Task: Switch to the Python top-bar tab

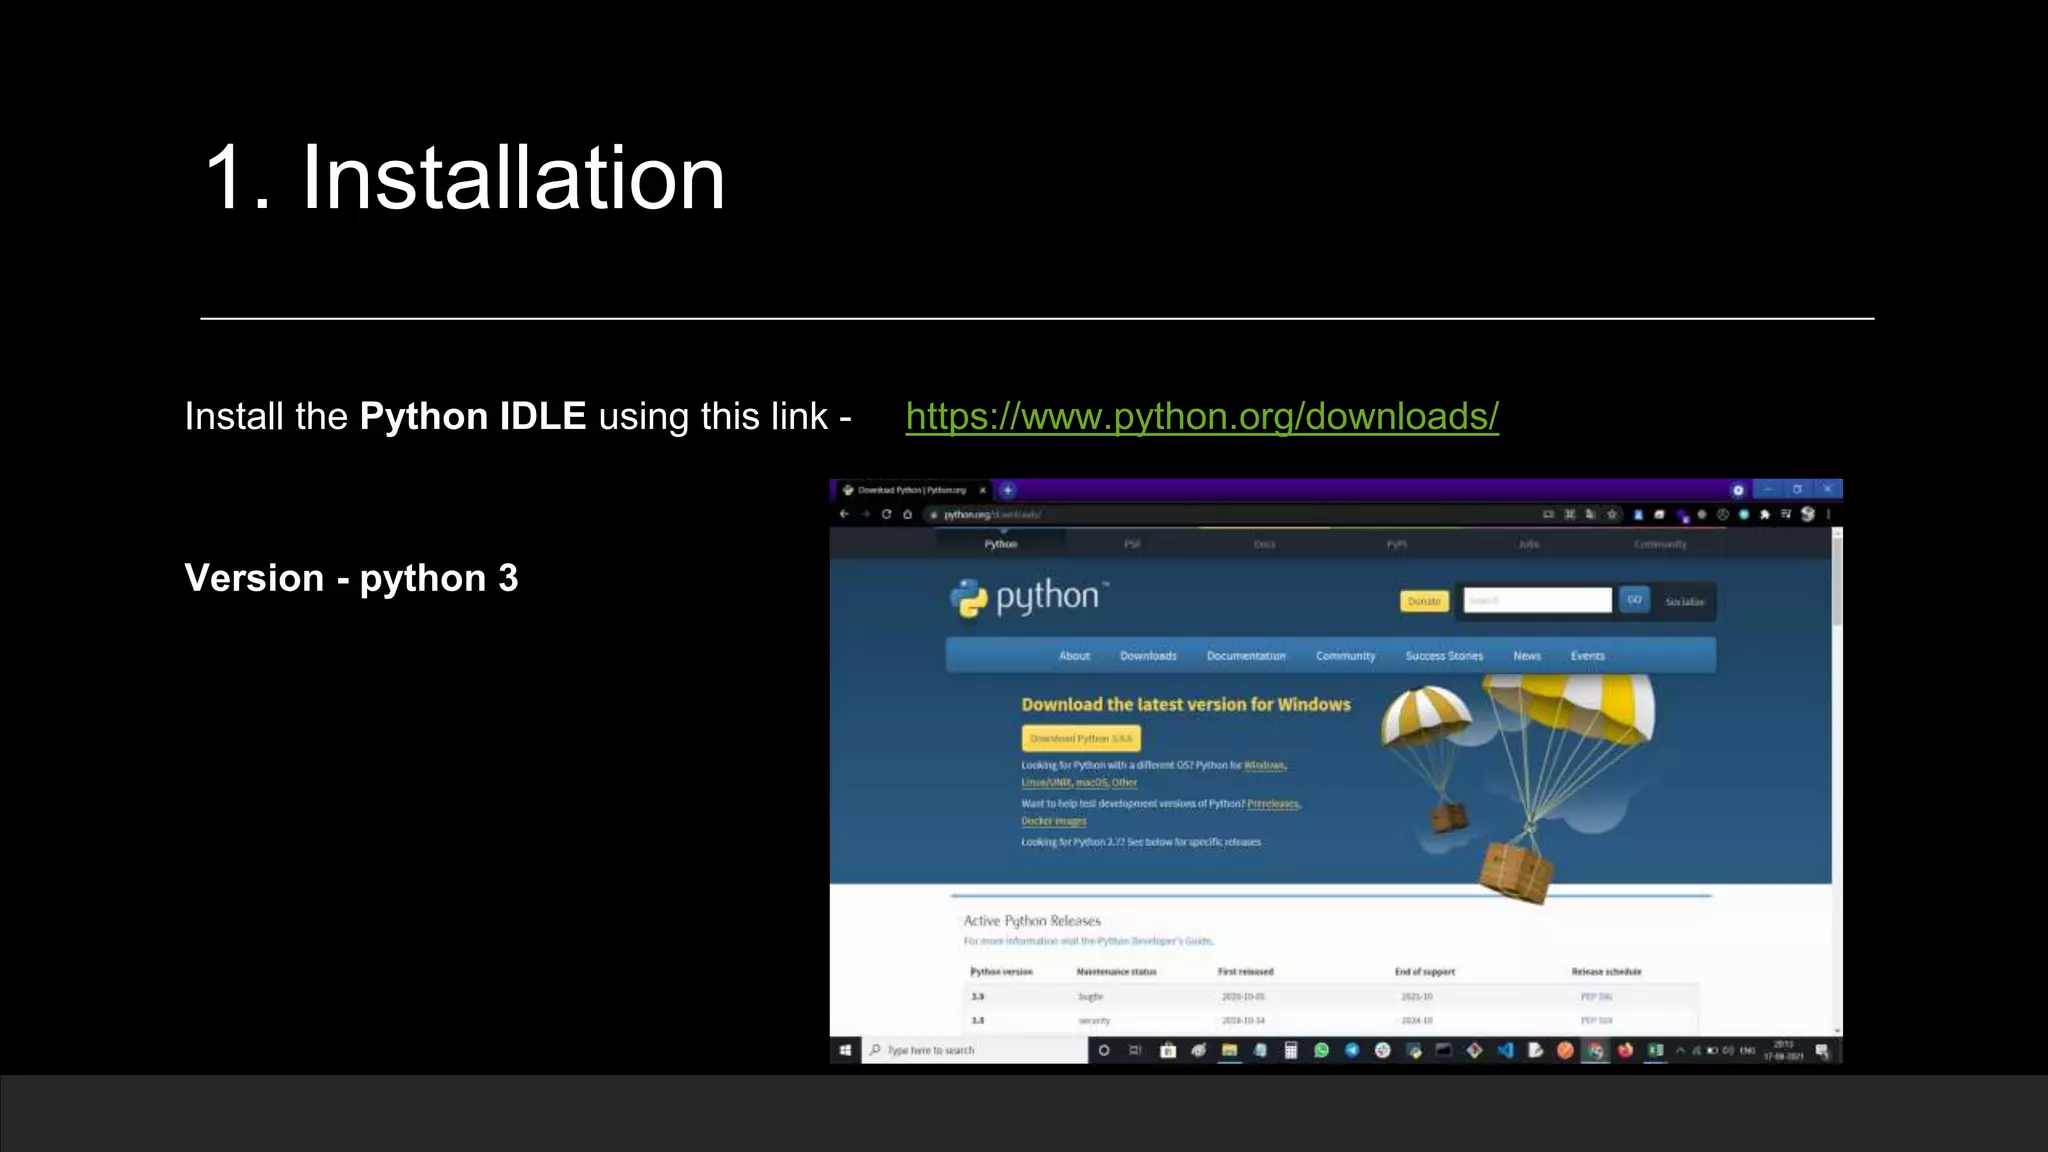Action: tap(1000, 544)
